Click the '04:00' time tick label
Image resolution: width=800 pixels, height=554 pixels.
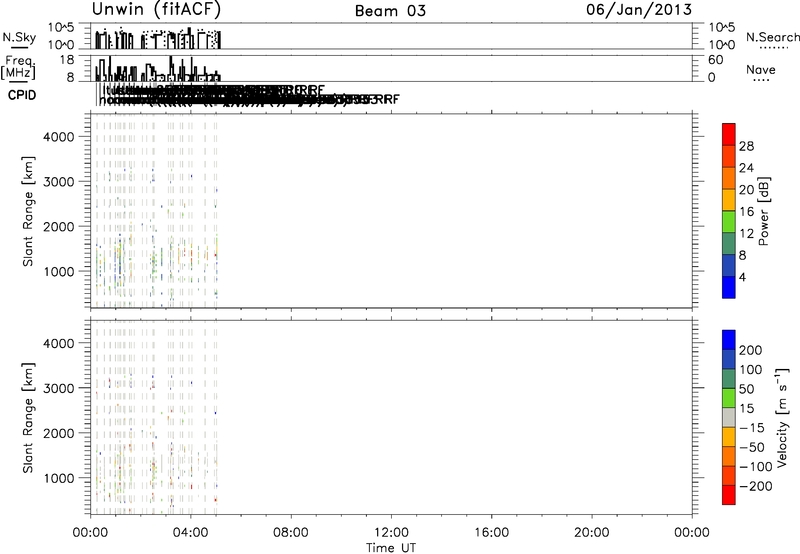191,533
